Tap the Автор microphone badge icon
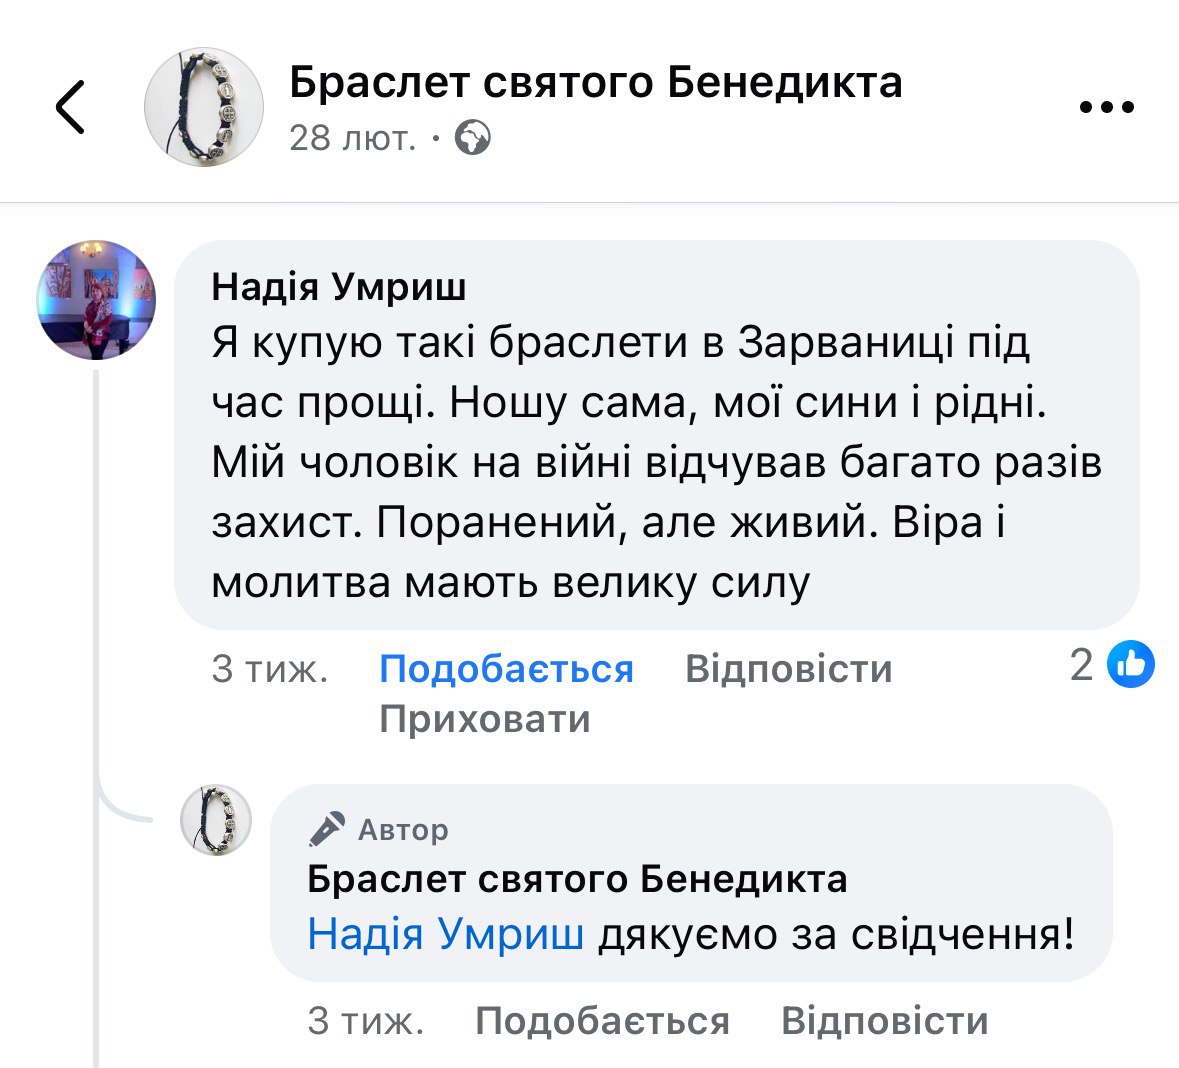The image size is (1179, 1068). [327, 828]
